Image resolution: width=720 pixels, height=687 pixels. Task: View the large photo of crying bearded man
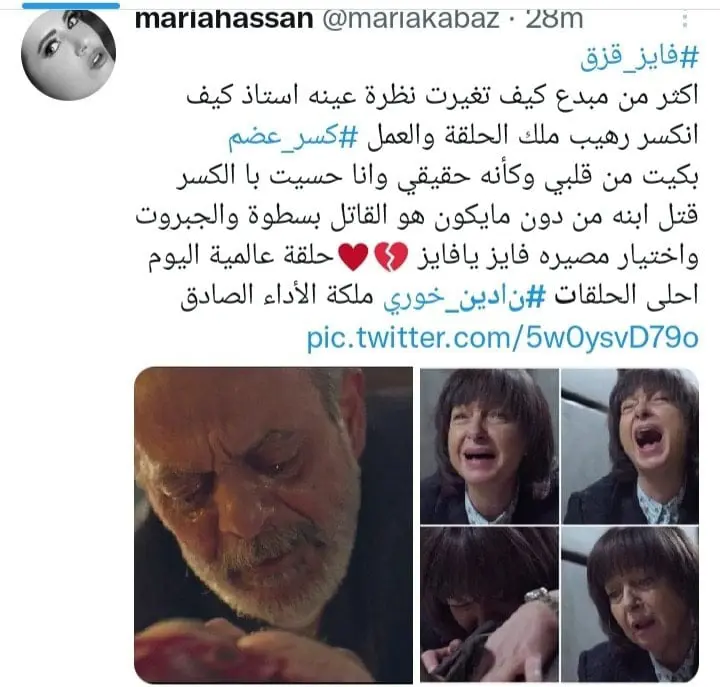click(274, 524)
